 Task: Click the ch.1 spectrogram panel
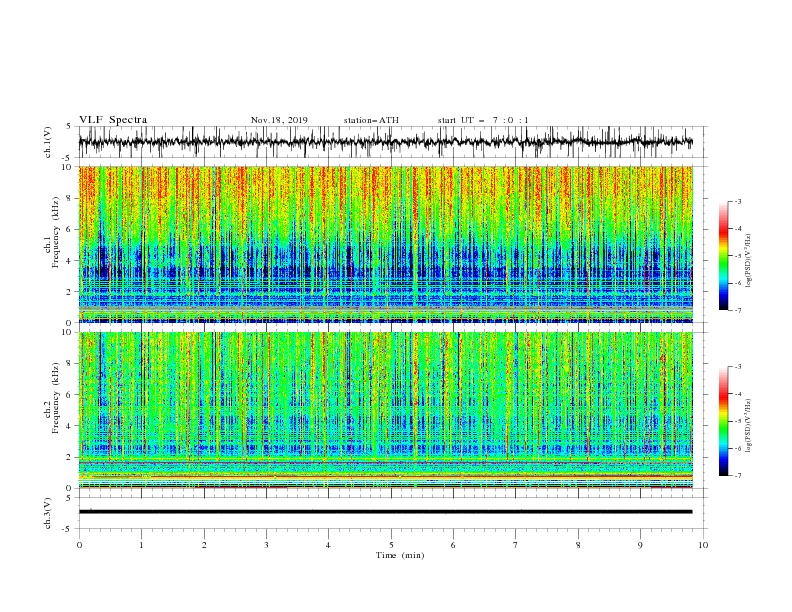(385, 244)
